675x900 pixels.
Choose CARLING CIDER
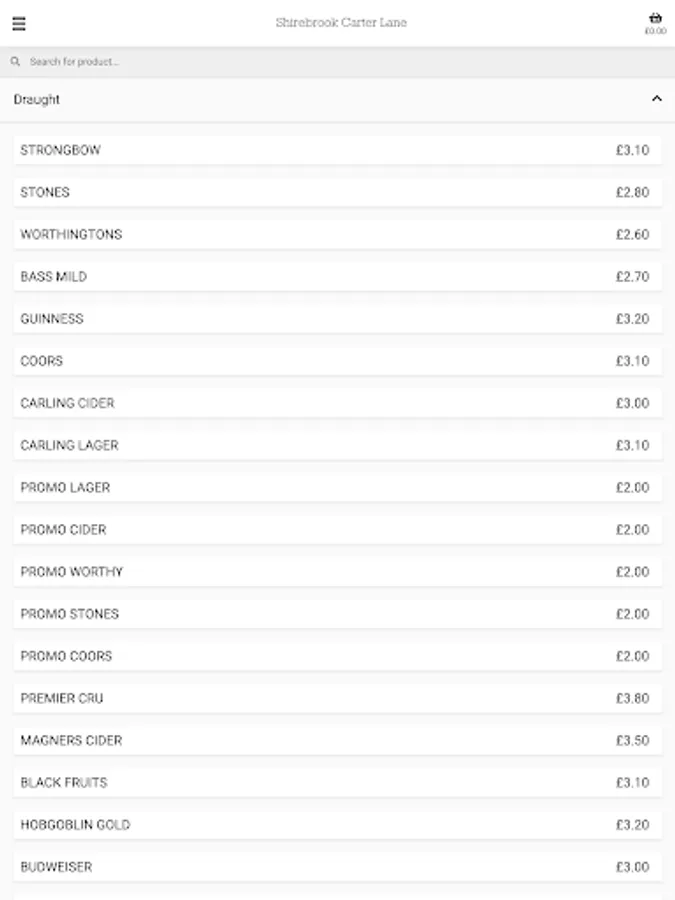[x=337, y=403]
